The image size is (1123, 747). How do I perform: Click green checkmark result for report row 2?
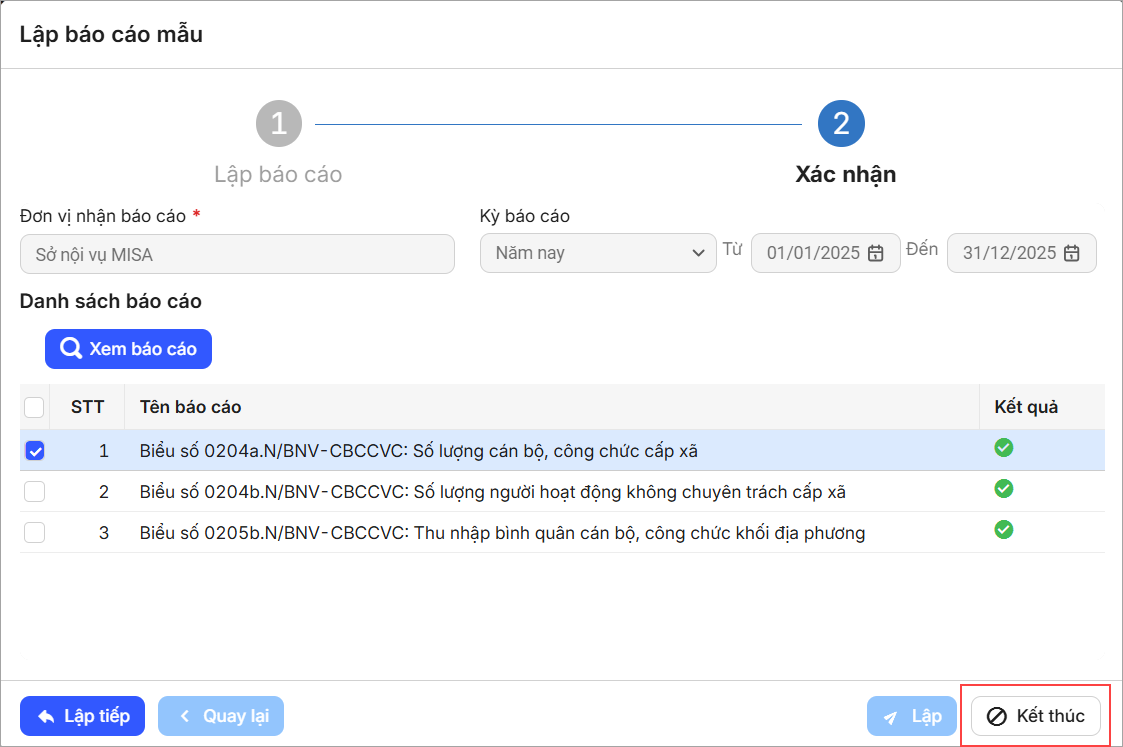[1004, 489]
